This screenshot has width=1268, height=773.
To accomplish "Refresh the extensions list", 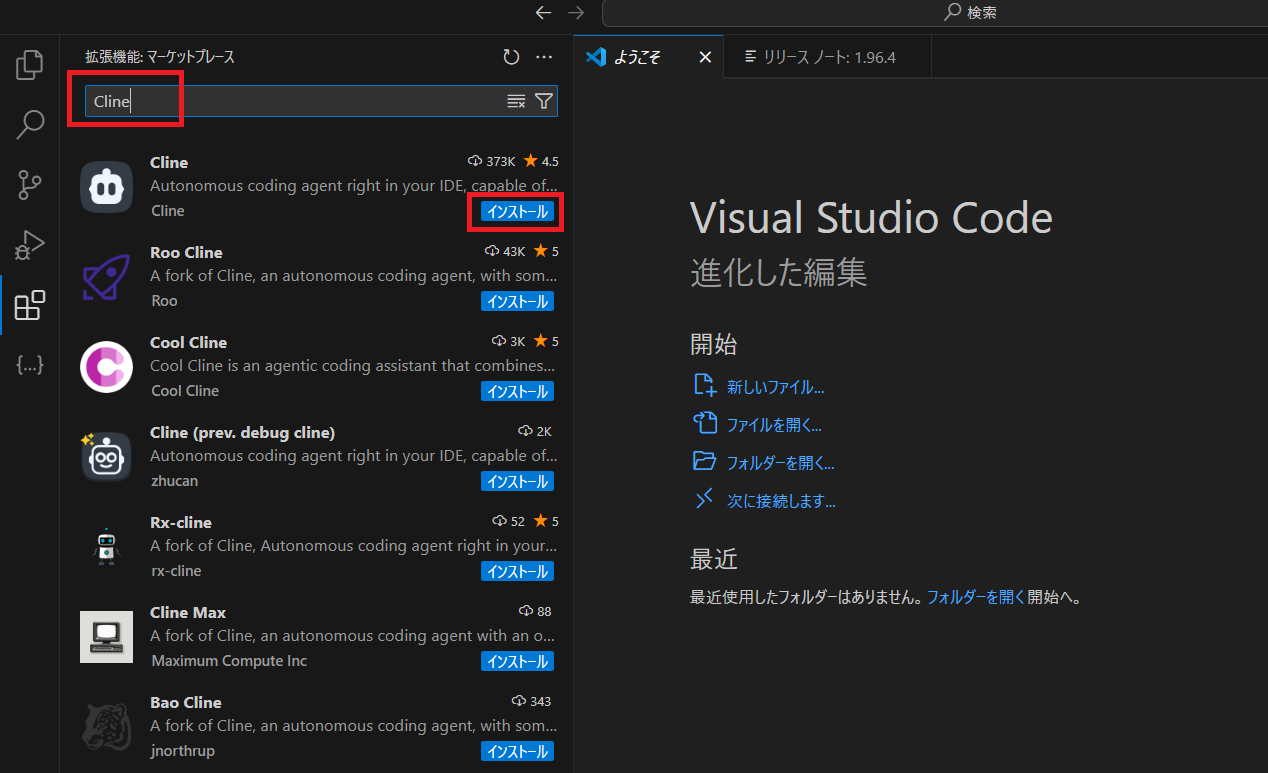I will tap(511, 57).
